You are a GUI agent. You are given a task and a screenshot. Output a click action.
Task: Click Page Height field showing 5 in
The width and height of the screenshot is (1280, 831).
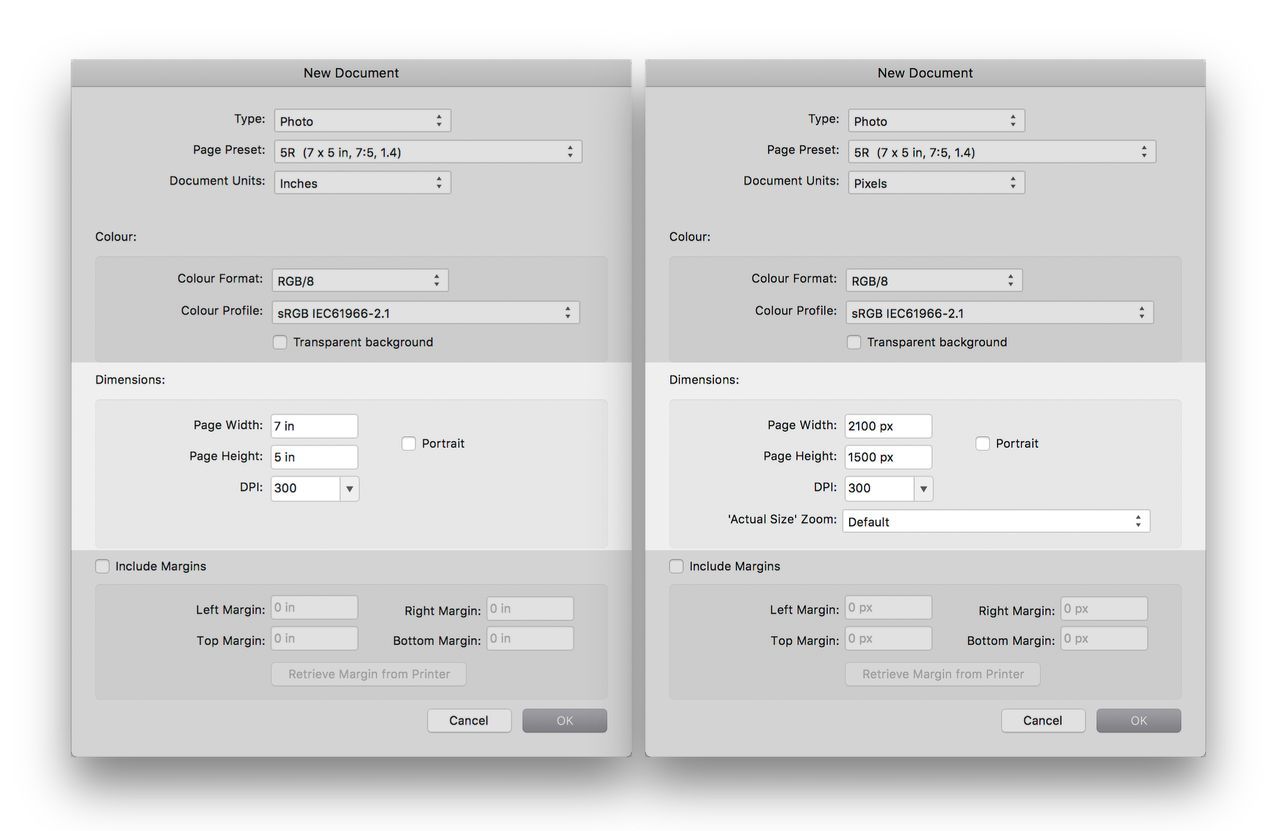coord(314,457)
